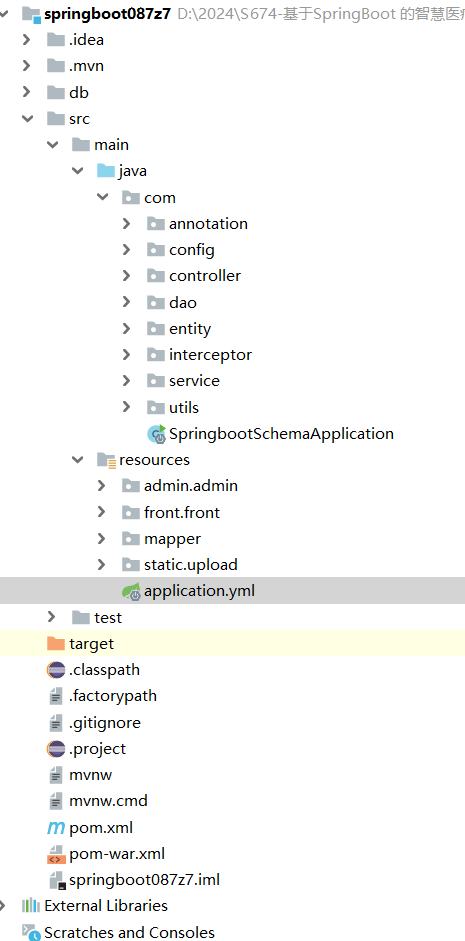
Task: Collapse the resources folder arrow
Action: (77, 460)
